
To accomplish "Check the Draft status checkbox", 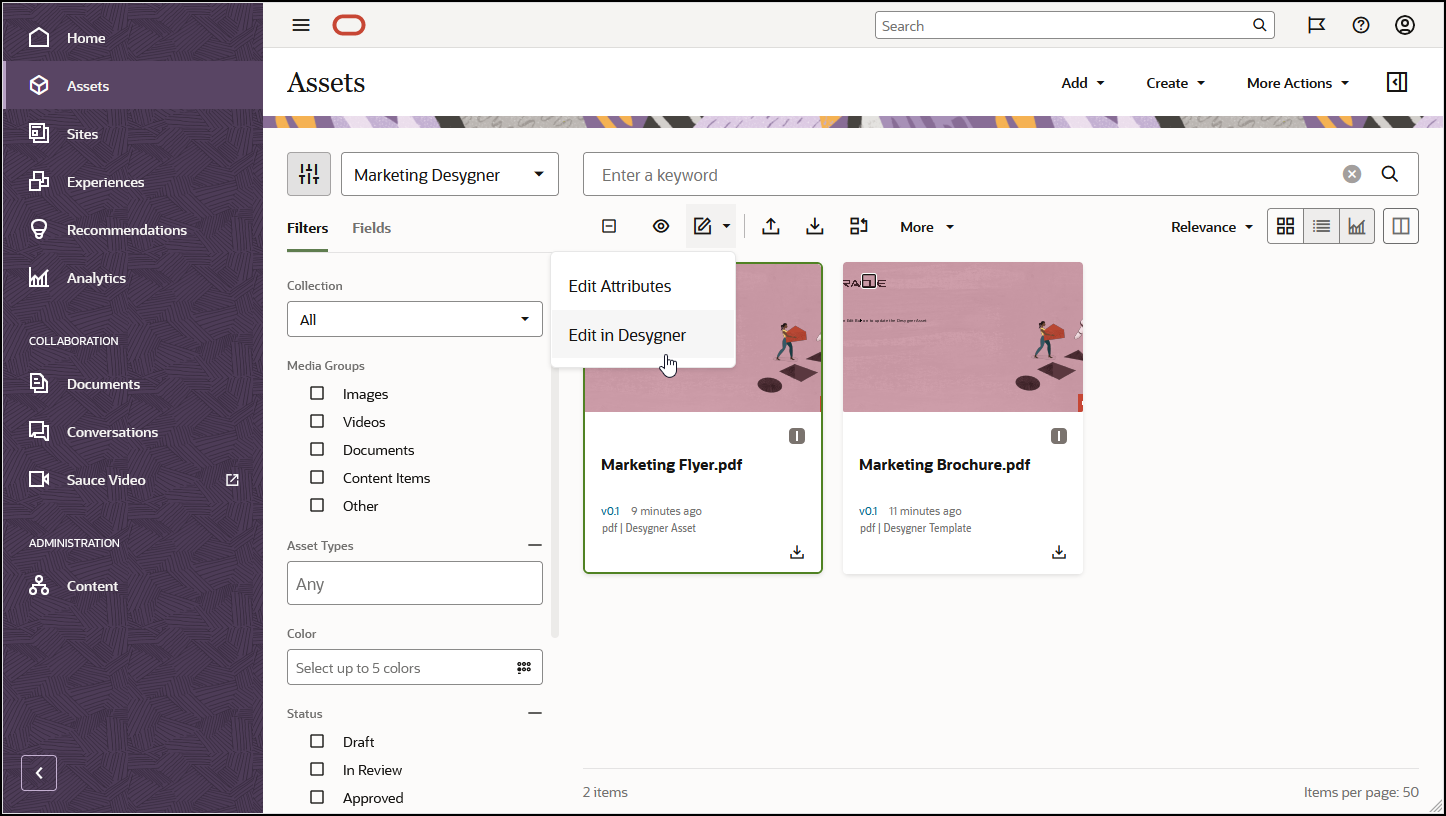I will tap(317, 741).
